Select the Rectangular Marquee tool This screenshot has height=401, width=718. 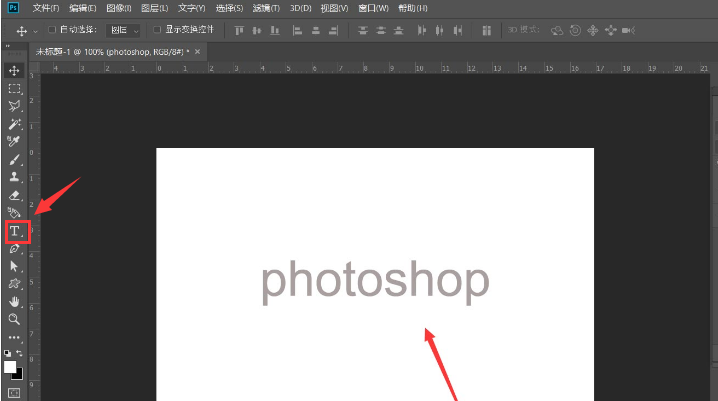(14, 89)
